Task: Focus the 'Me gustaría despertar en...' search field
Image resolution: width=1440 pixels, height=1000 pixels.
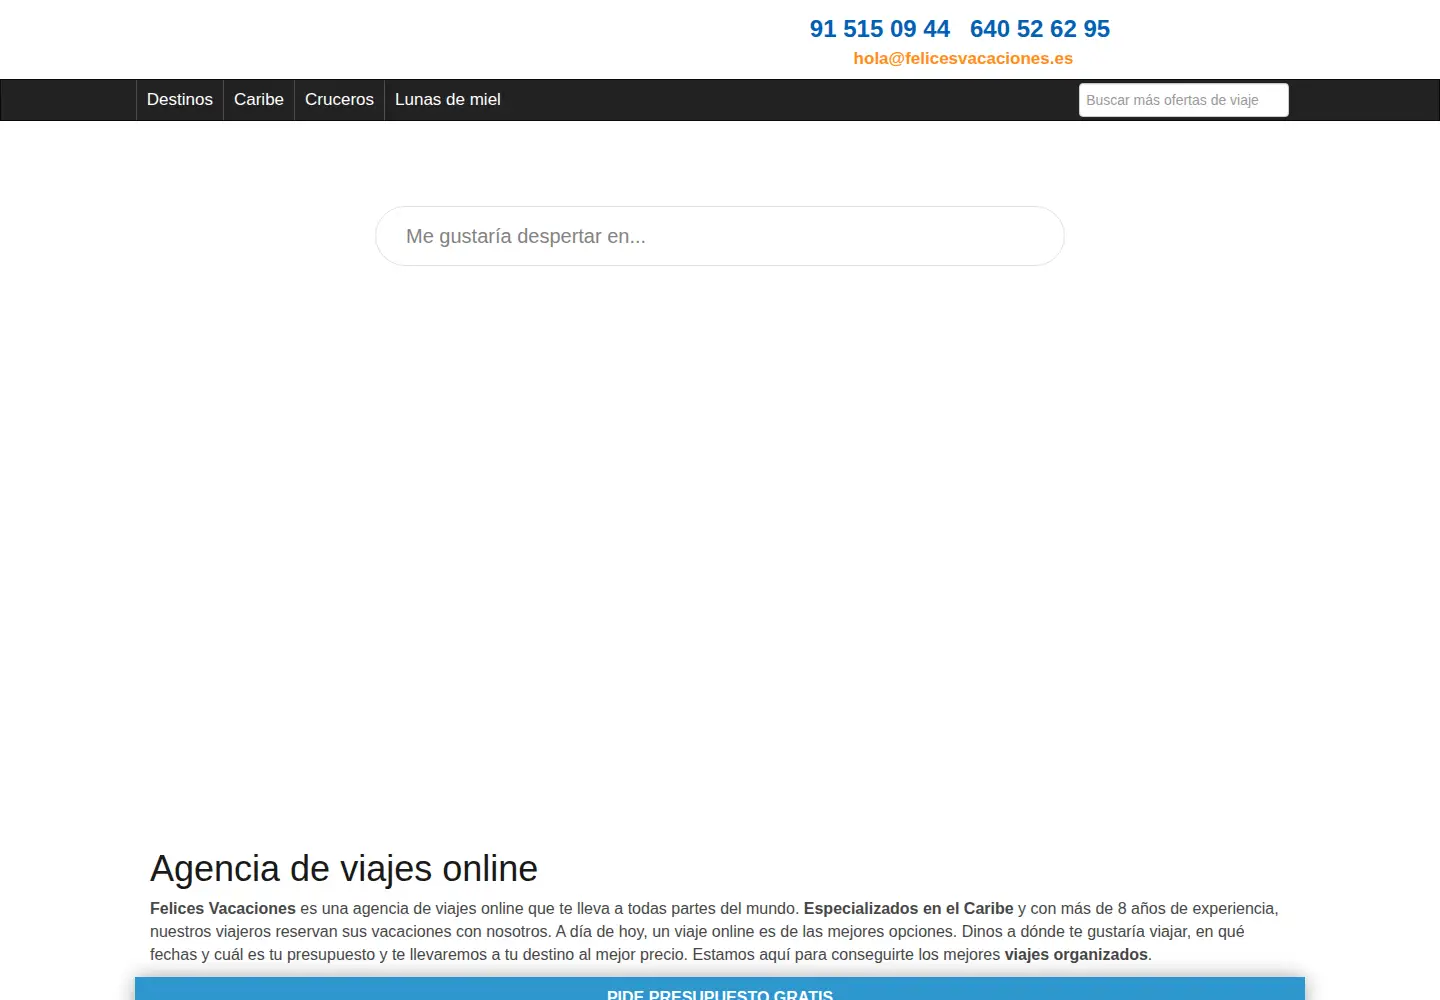Action: pyautogui.click(x=720, y=236)
